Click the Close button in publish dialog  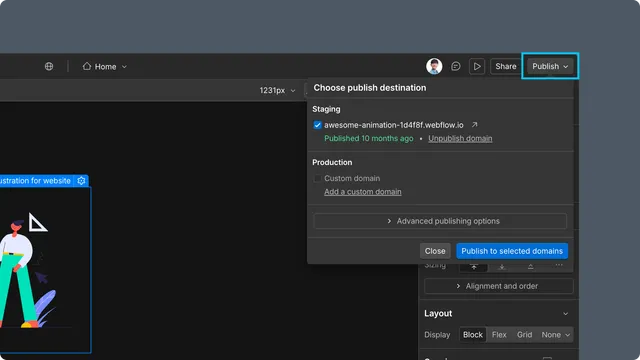435,251
